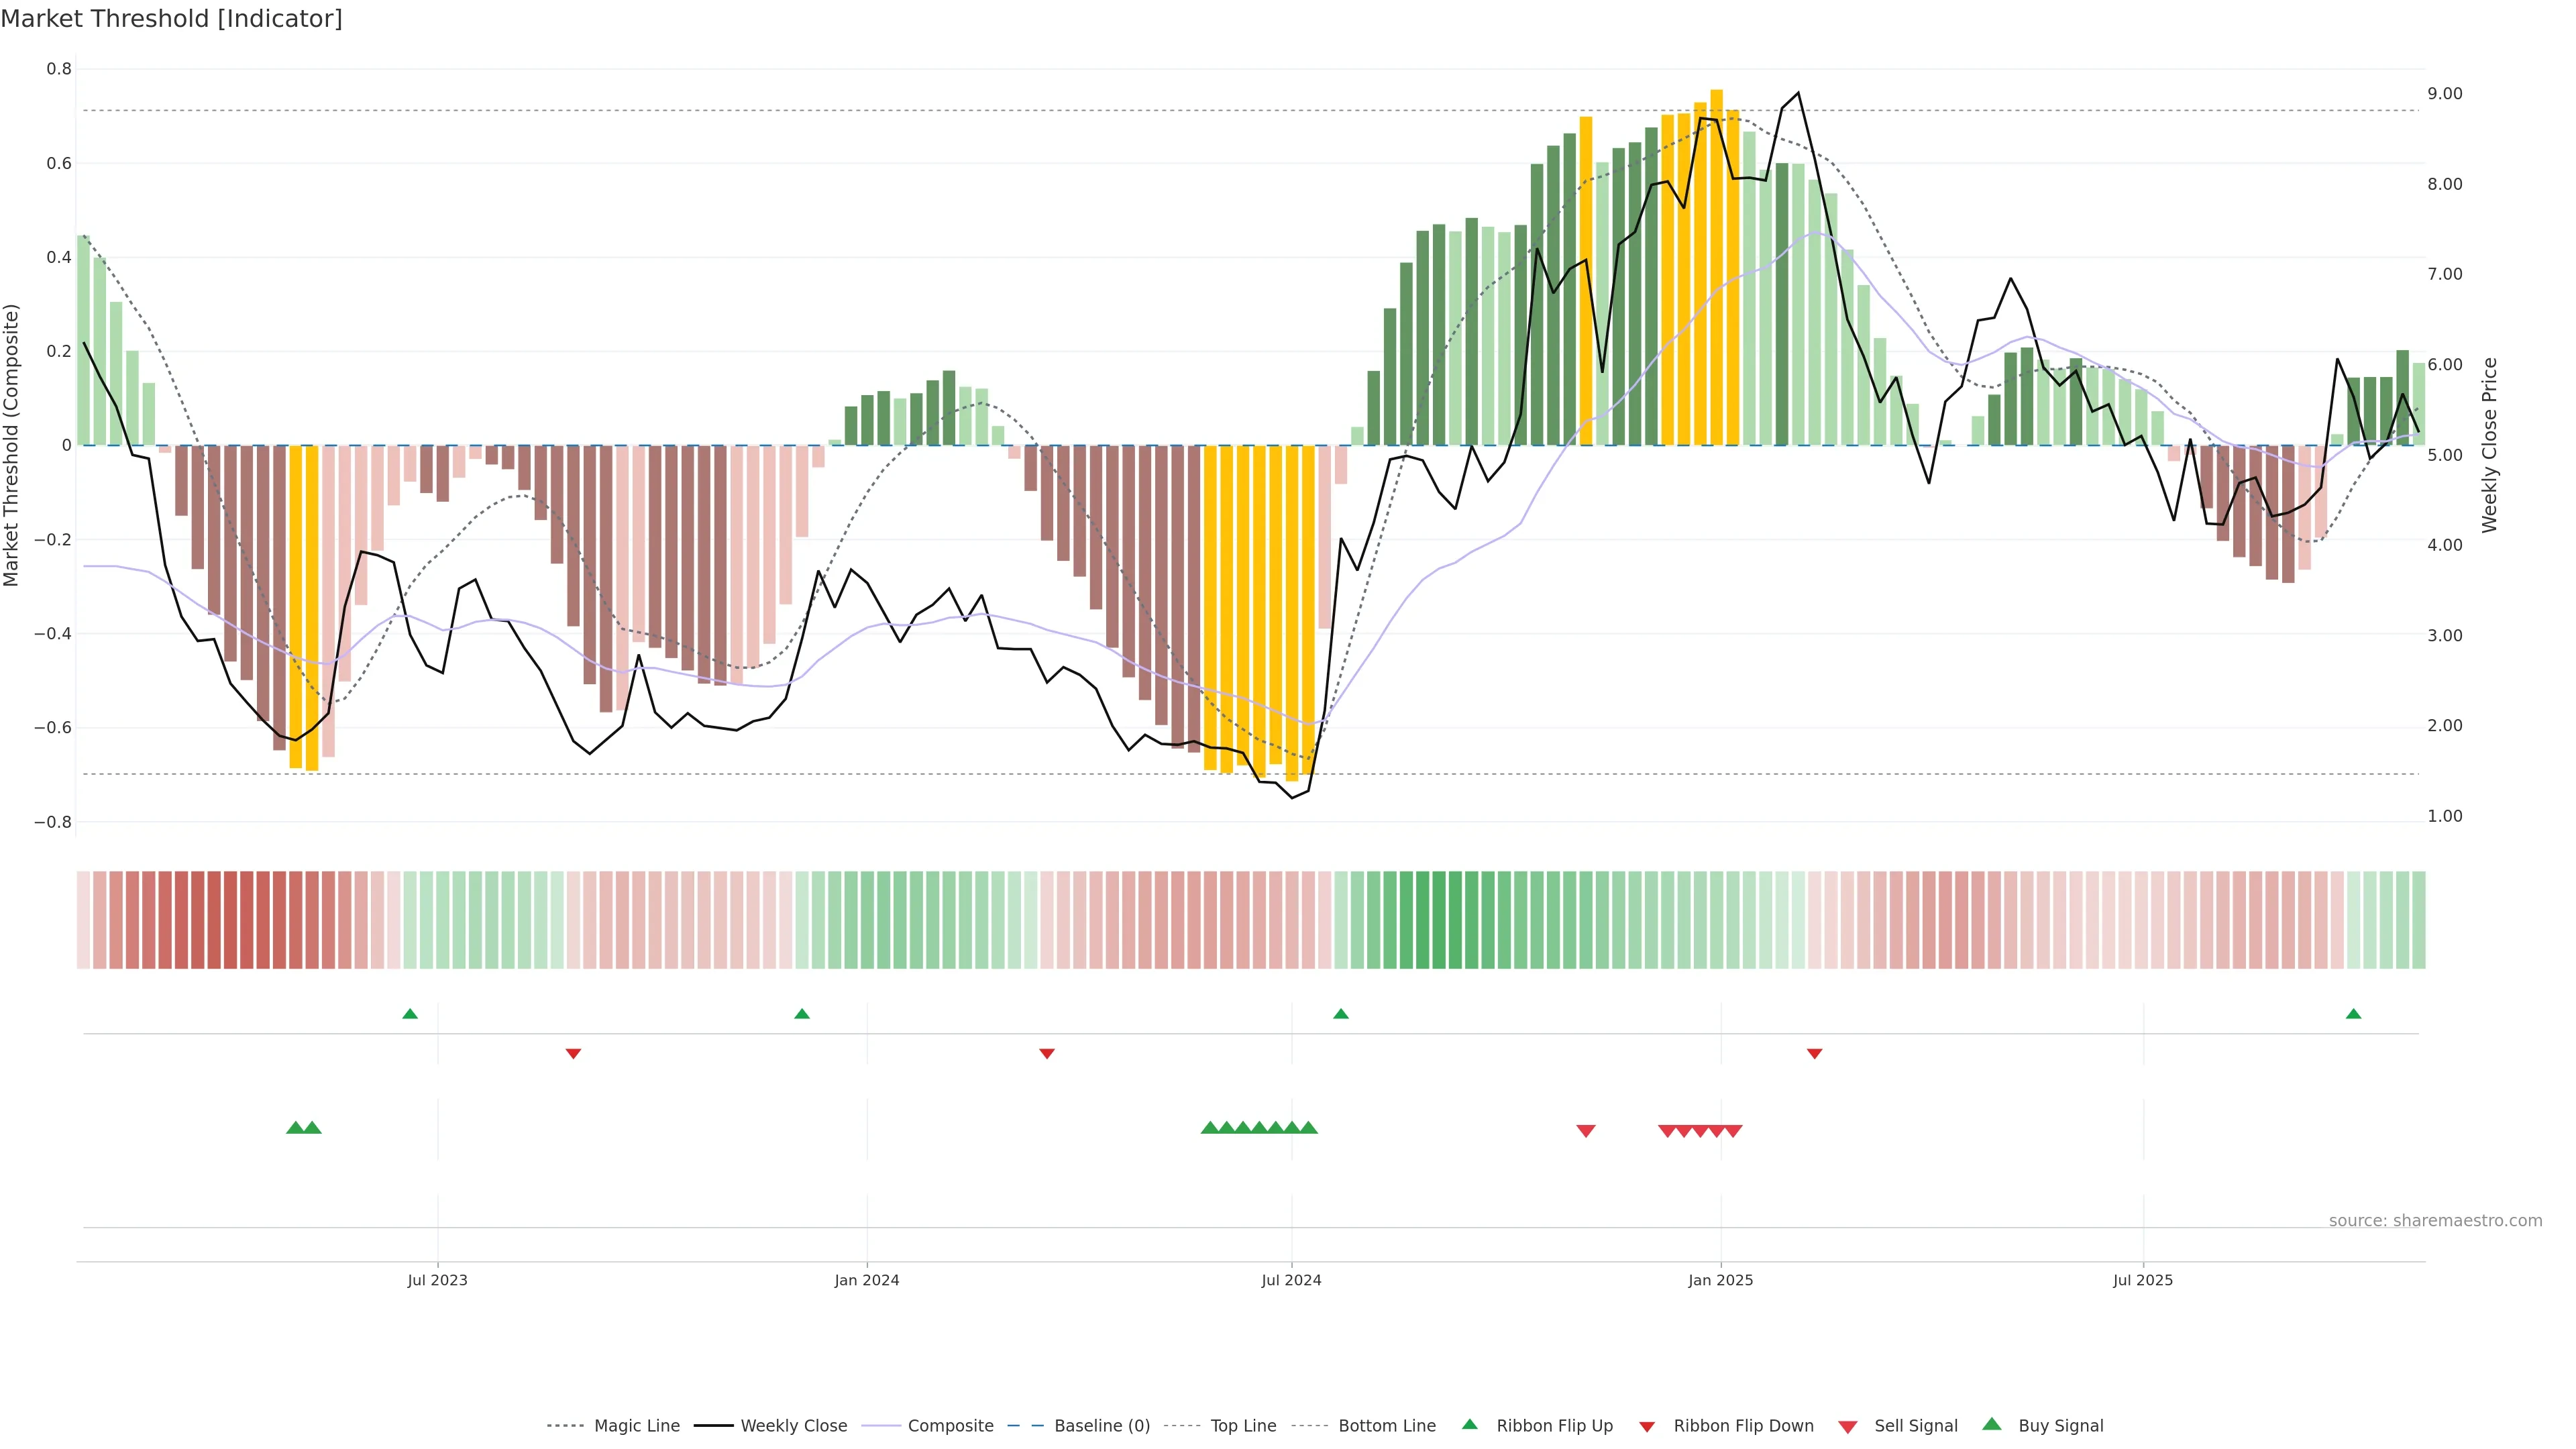This screenshot has width=2576, height=1449.
Task: Click the Ribbon Flip Down legend triangle icon
Action: click(1647, 1427)
